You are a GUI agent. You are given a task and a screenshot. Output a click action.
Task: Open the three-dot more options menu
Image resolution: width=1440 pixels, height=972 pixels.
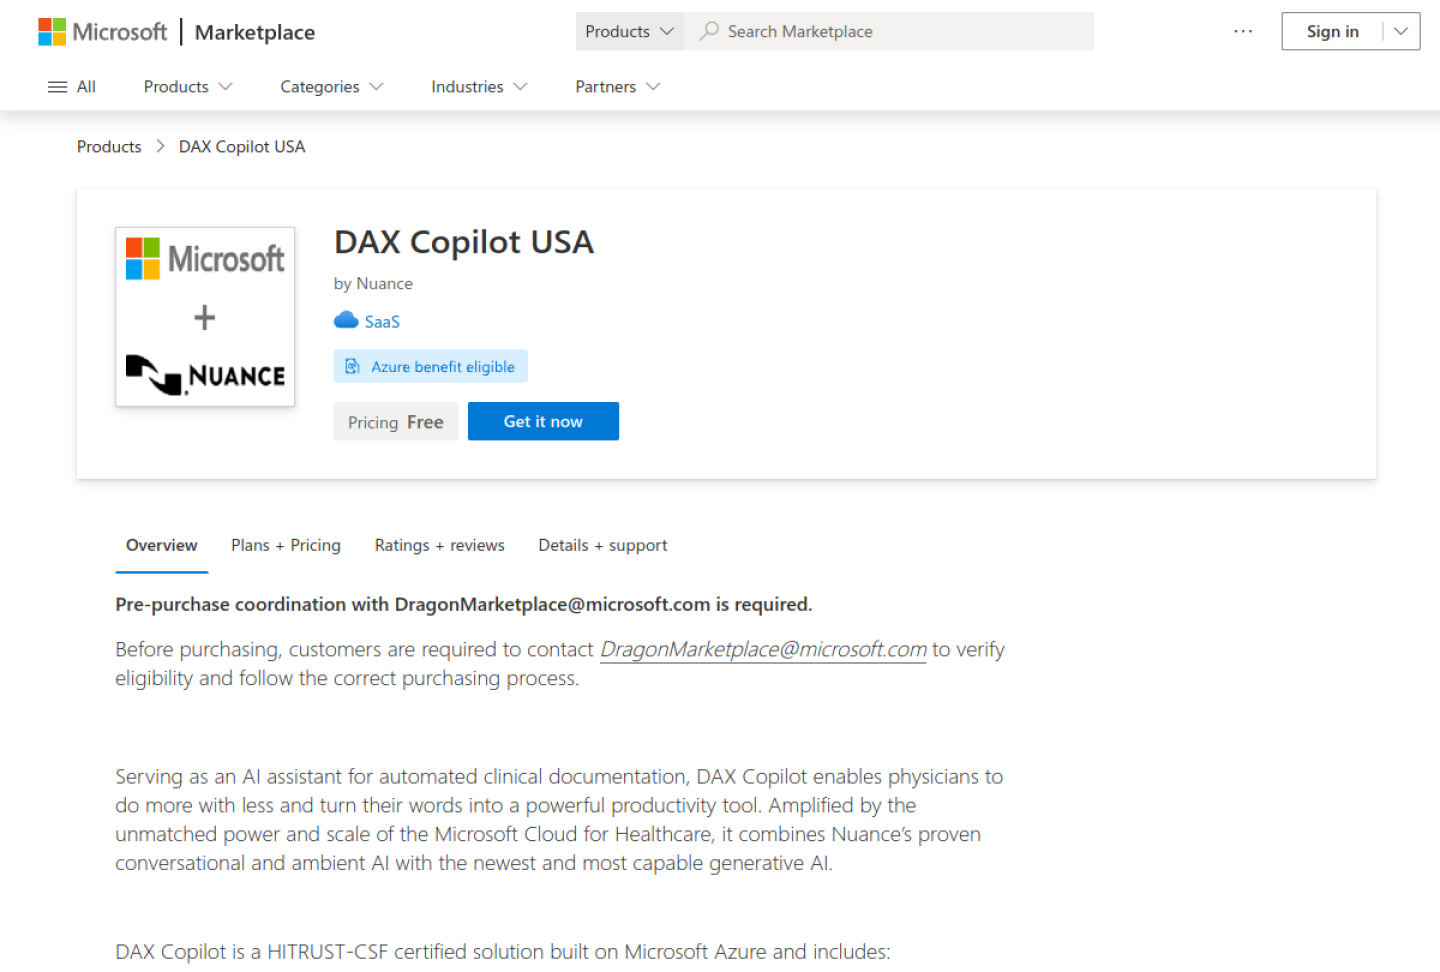pos(1243,31)
